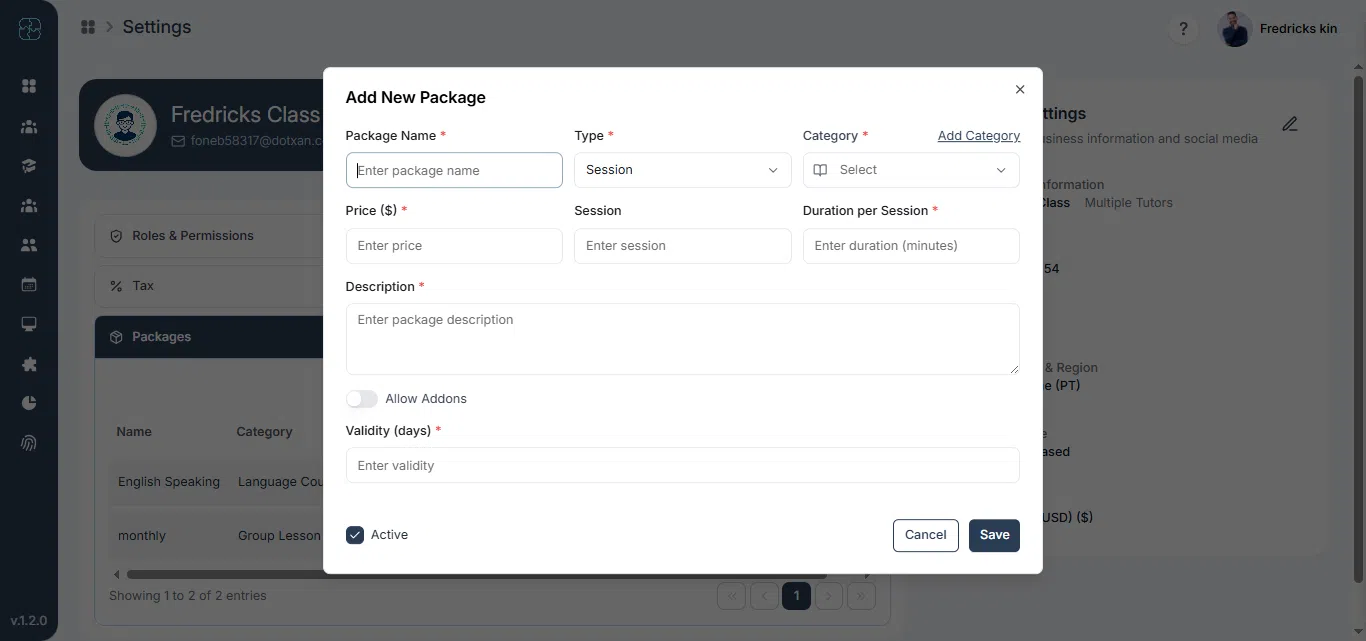Viewport: 1366px width, 641px height.
Task: Open the pie chart icon in the sidebar
Action: [x=29, y=403]
